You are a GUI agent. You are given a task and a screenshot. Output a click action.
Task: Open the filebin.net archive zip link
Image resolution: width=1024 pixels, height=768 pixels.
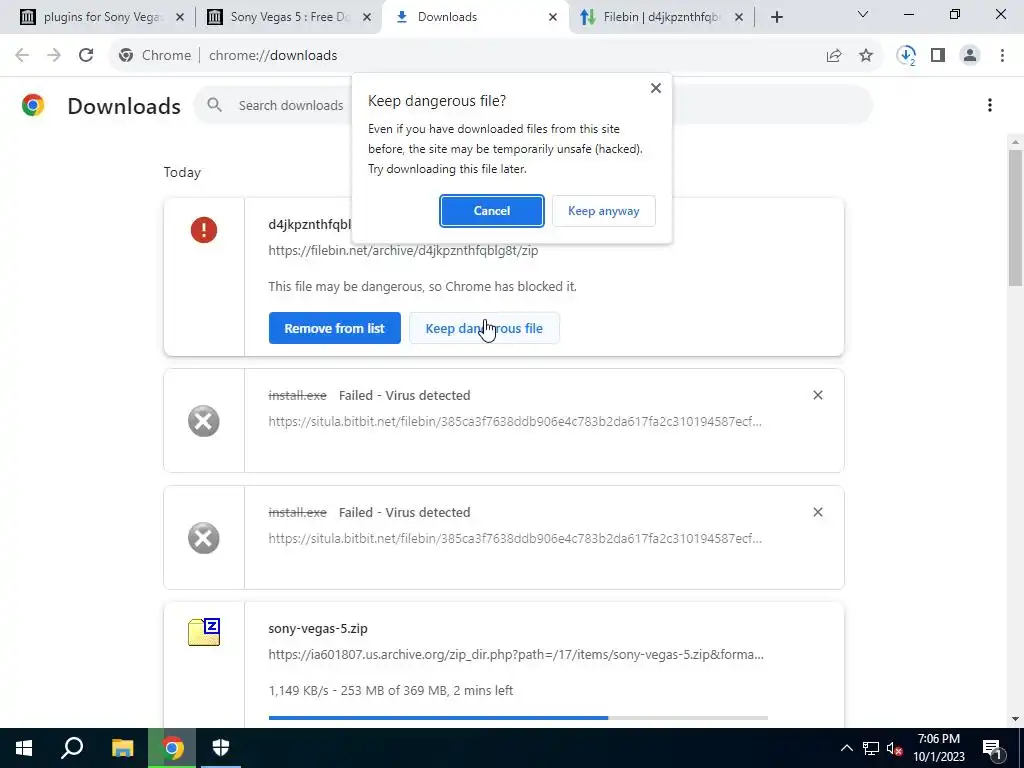[x=403, y=250]
